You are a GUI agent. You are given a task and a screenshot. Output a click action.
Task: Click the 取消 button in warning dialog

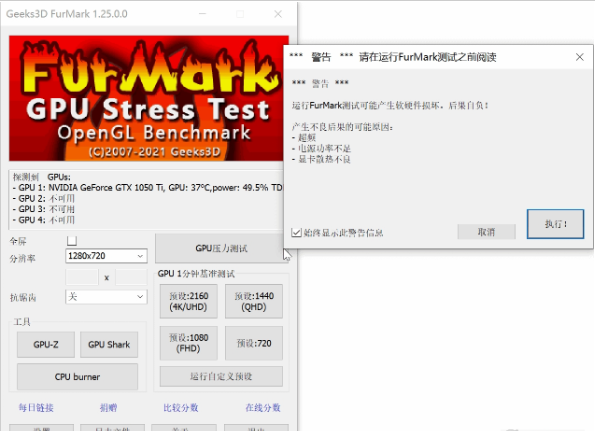[x=486, y=232]
